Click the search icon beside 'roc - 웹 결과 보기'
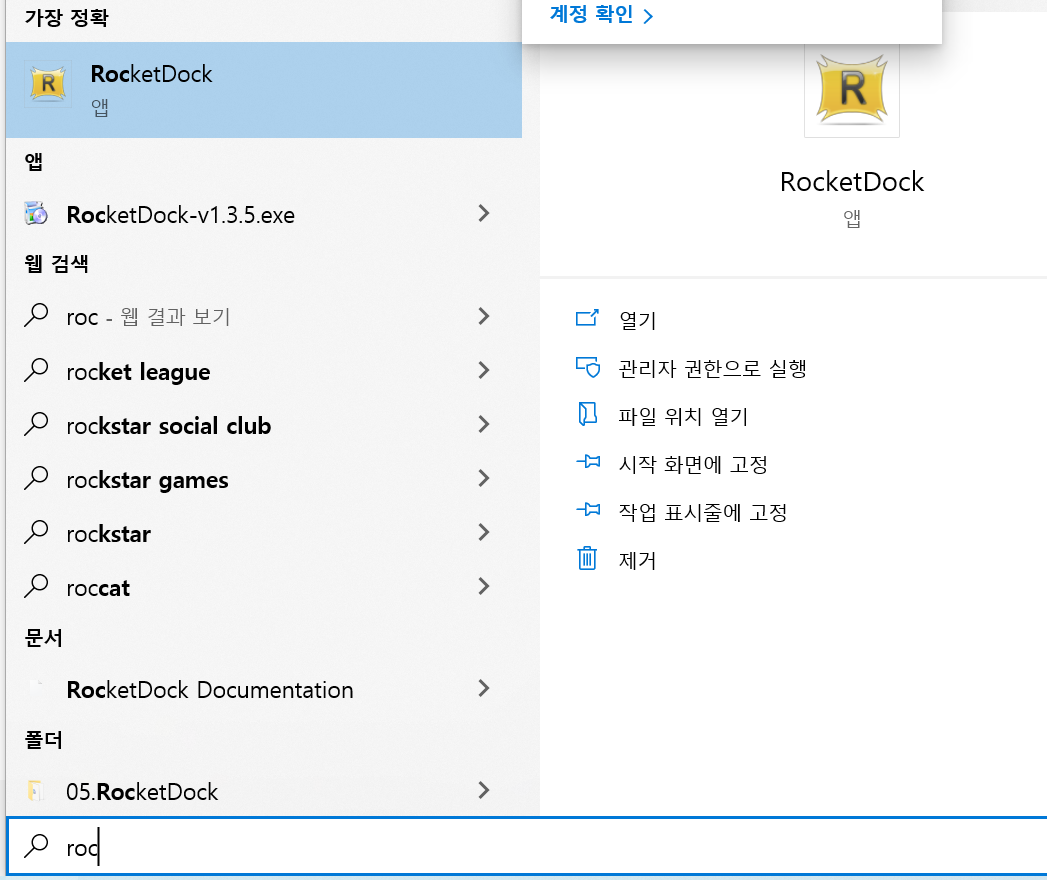 (x=36, y=316)
